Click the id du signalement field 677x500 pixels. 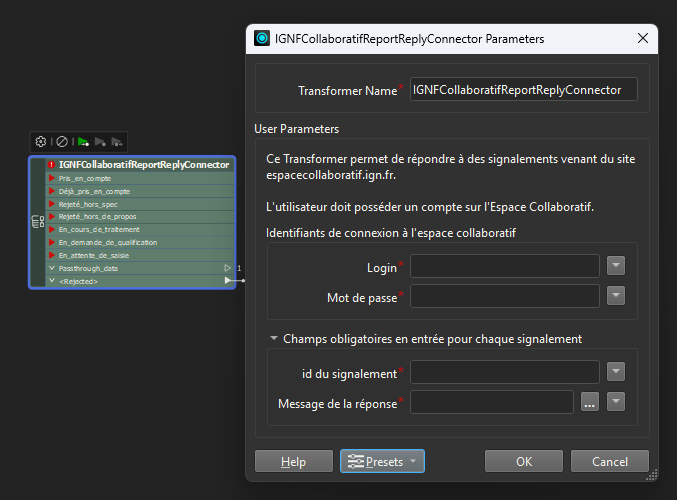(505, 371)
